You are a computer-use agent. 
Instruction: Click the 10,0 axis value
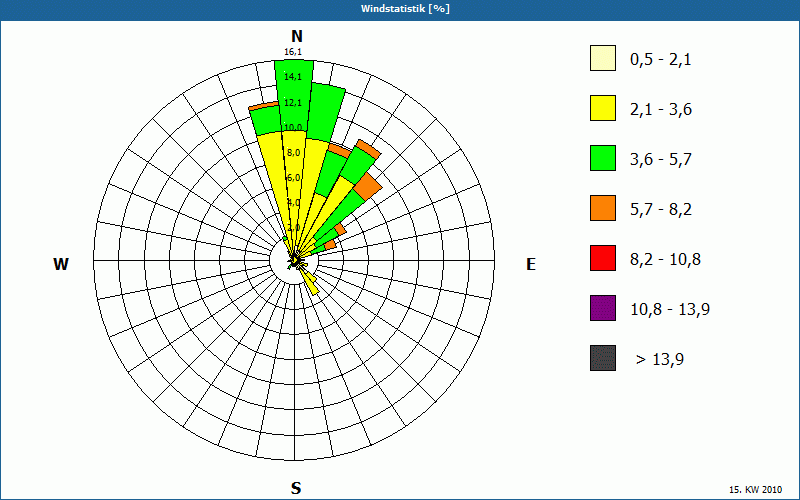(x=293, y=128)
